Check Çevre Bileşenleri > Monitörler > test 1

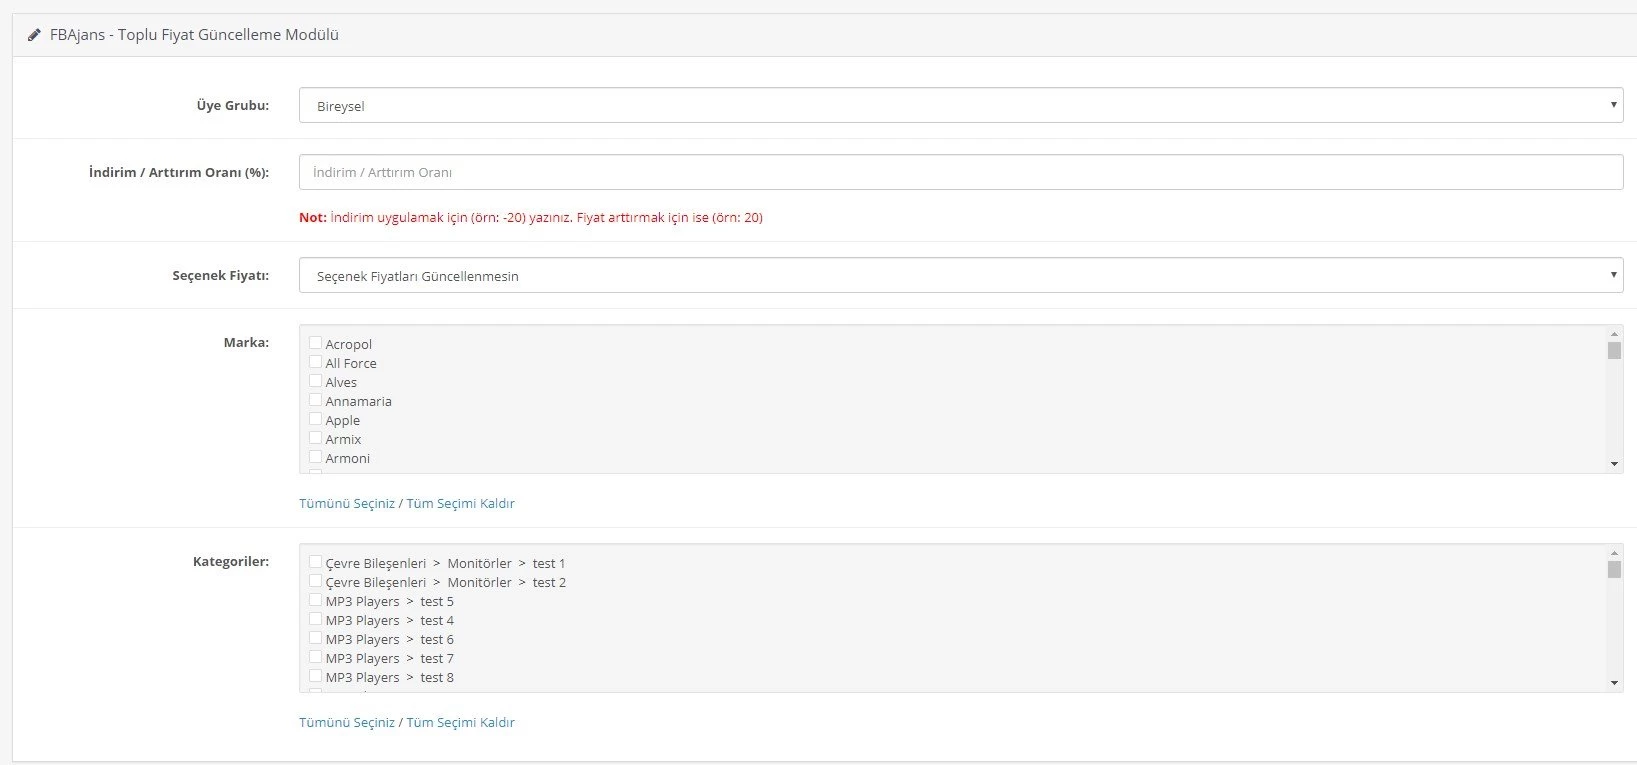click(x=315, y=562)
